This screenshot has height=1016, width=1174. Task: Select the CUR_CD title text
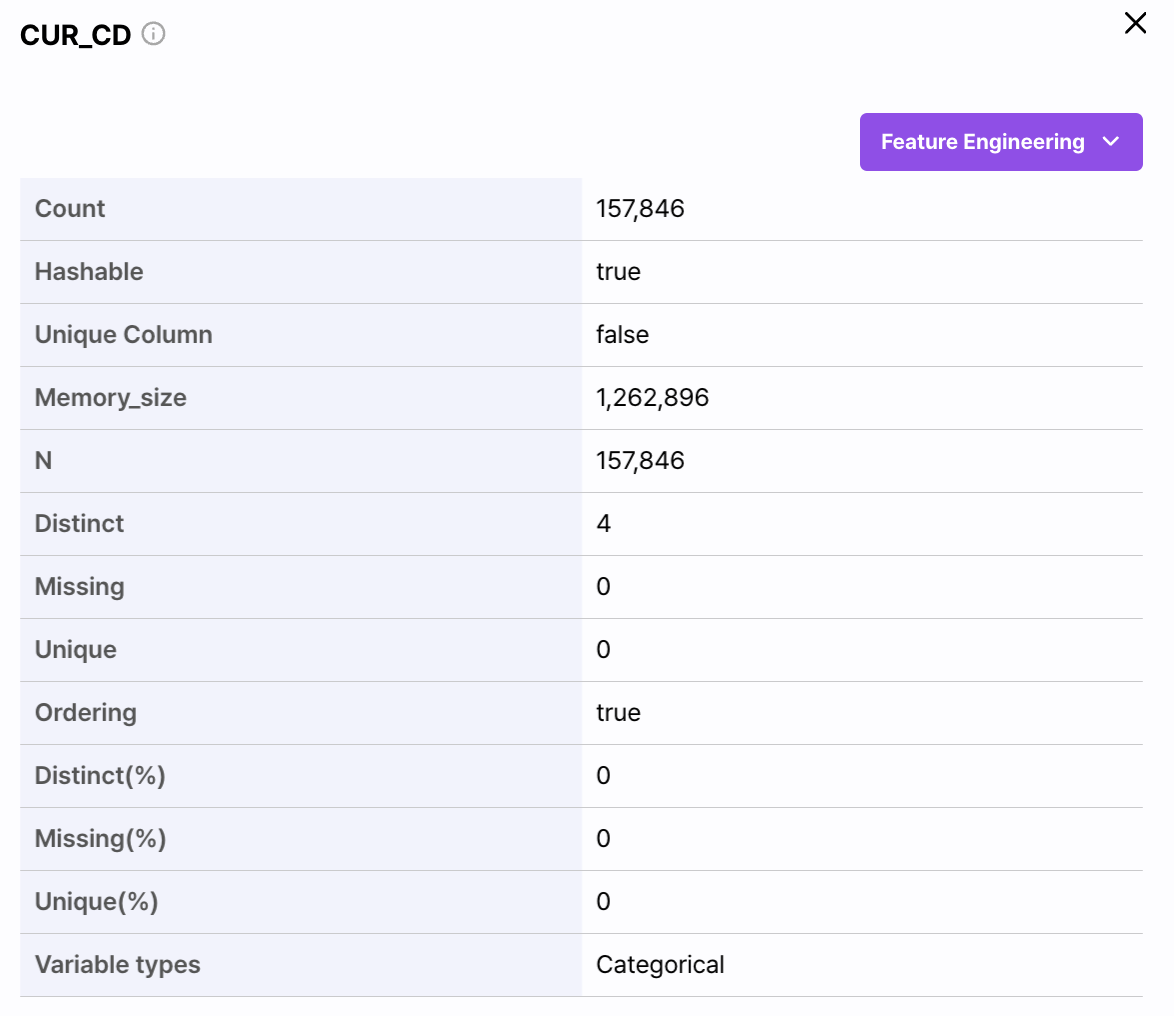[76, 35]
